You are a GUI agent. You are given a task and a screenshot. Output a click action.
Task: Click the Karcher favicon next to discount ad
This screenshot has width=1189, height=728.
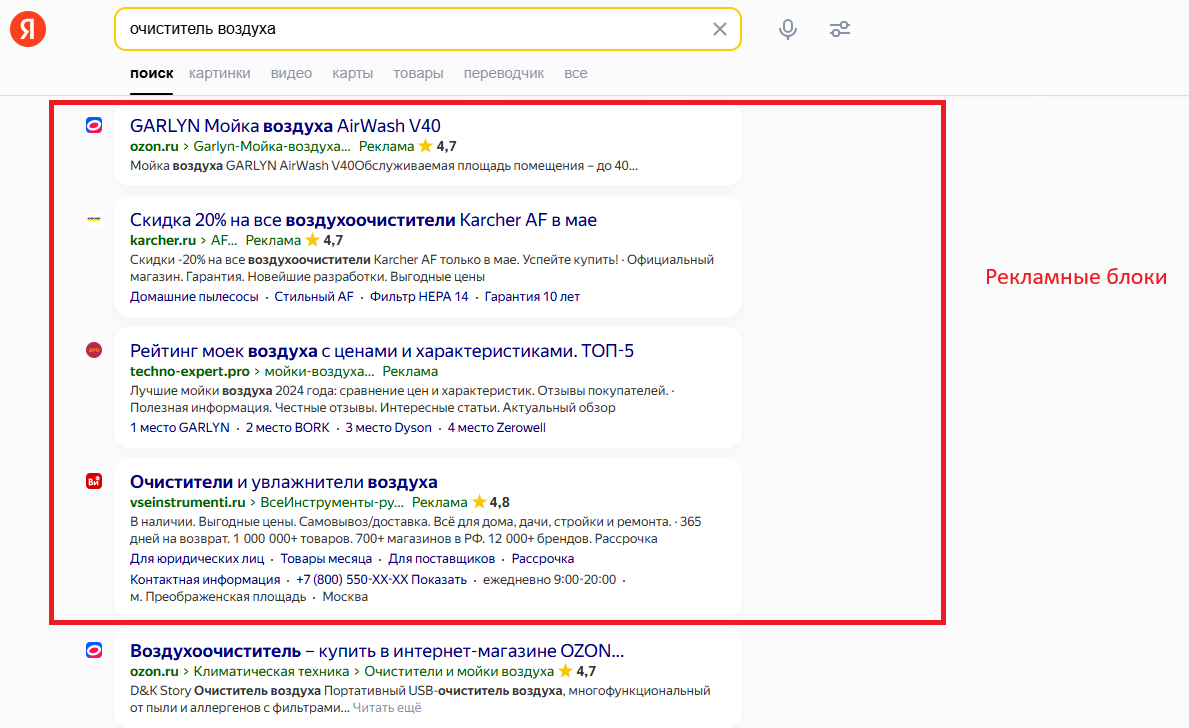click(94, 219)
